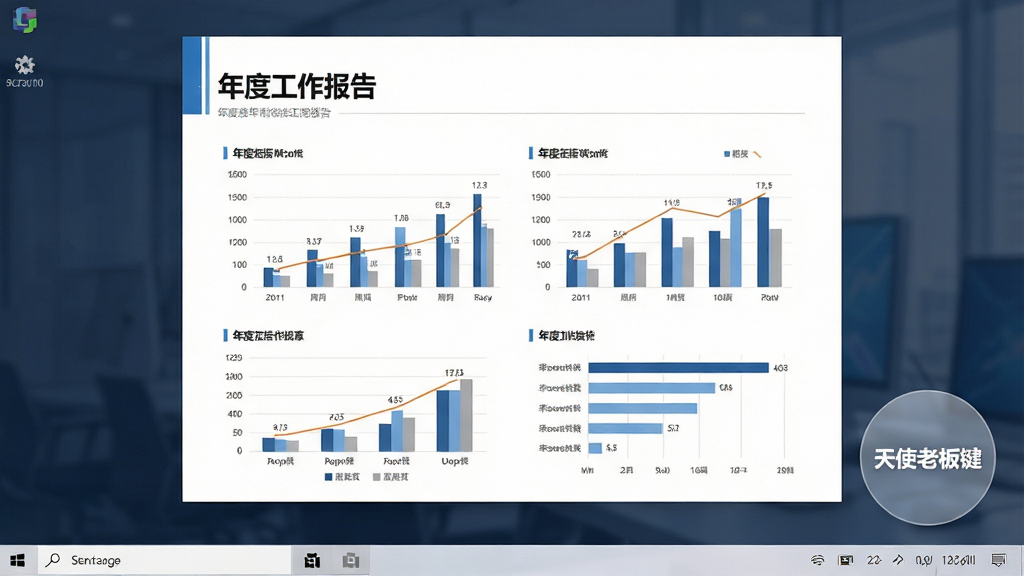Open the notification center icon

click(x=999, y=560)
